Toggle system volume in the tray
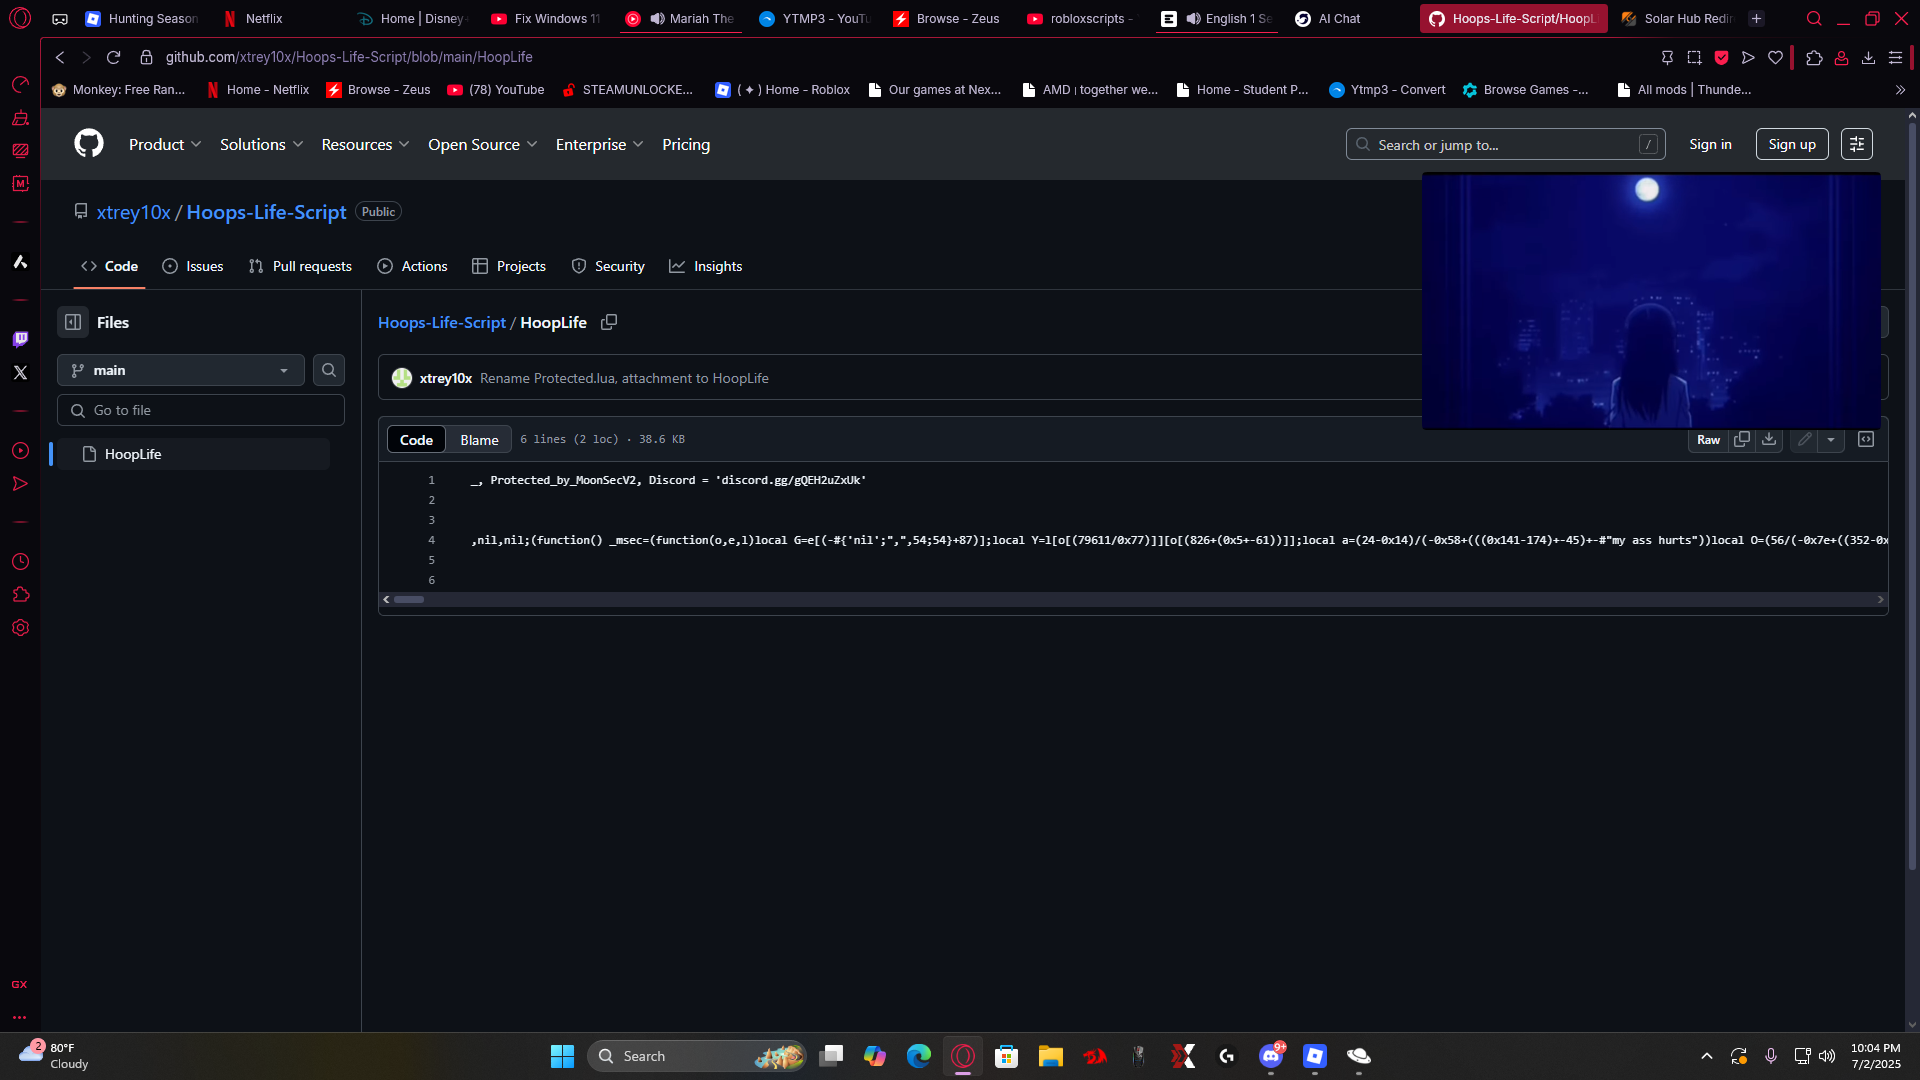 (x=1827, y=1056)
